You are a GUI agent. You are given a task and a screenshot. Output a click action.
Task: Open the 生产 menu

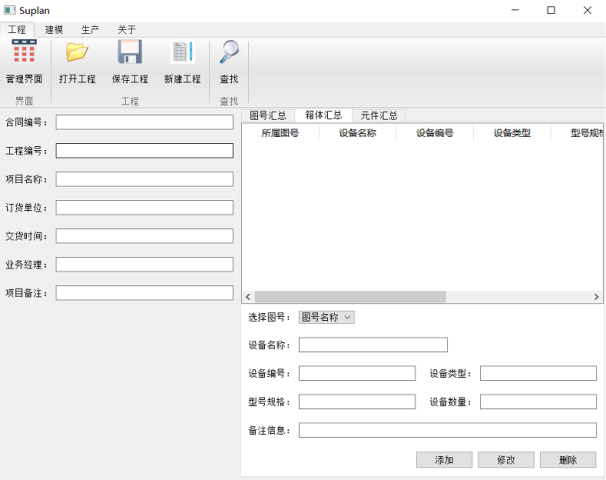[x=90, y=30]
